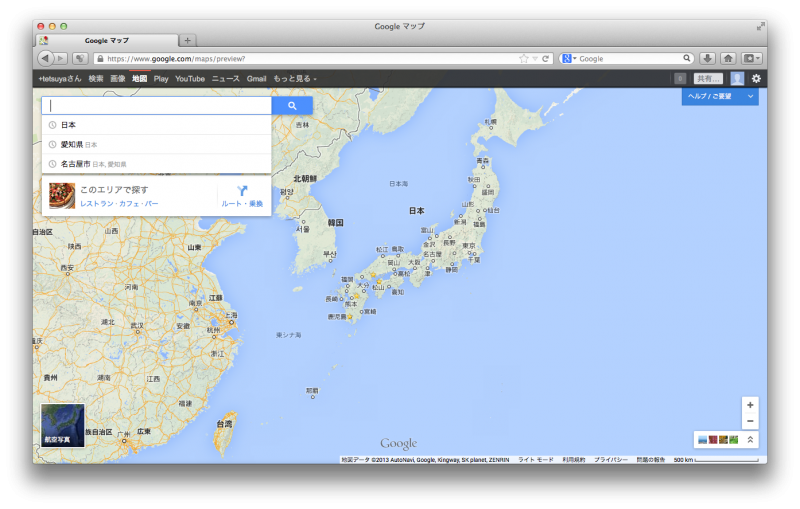
Task: Focus the map search input field
Action: 157,106
